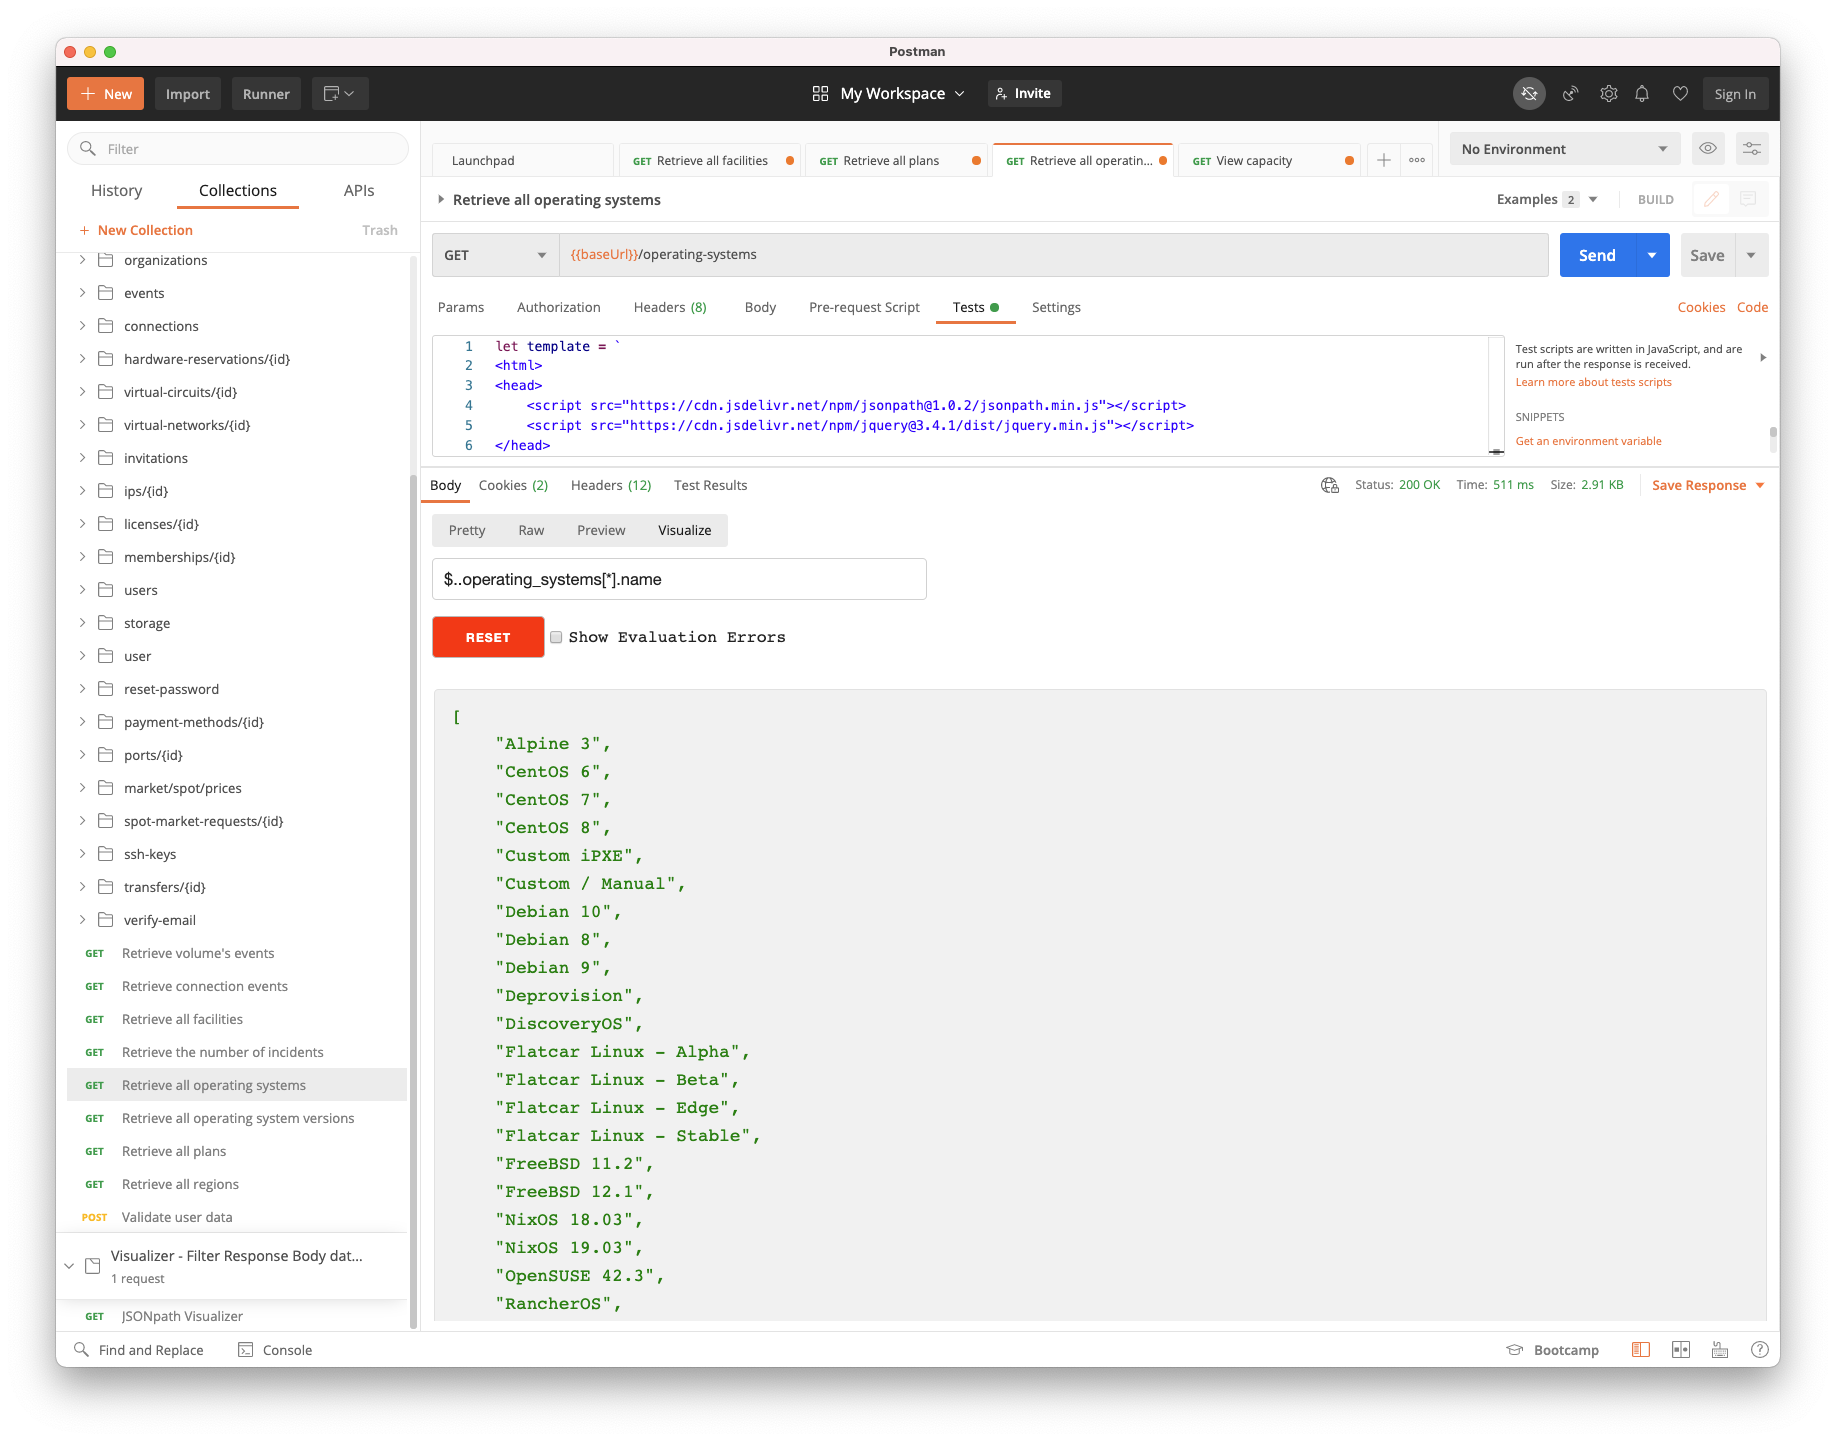The width and height of the screenshot is (1836, 1441).
Task: Open the Save button dropdown arrow
Action: (1751, 255)
